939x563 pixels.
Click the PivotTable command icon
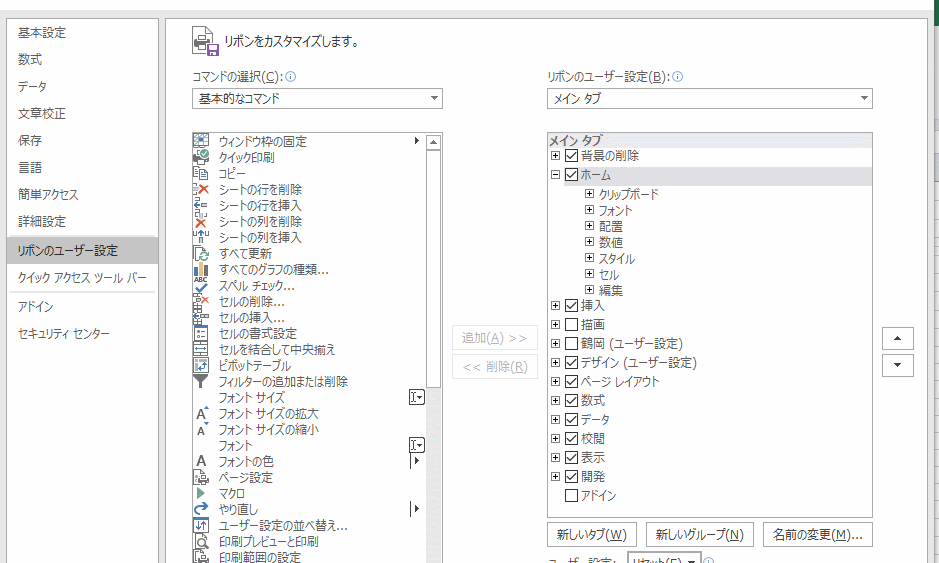click(200, 365)
